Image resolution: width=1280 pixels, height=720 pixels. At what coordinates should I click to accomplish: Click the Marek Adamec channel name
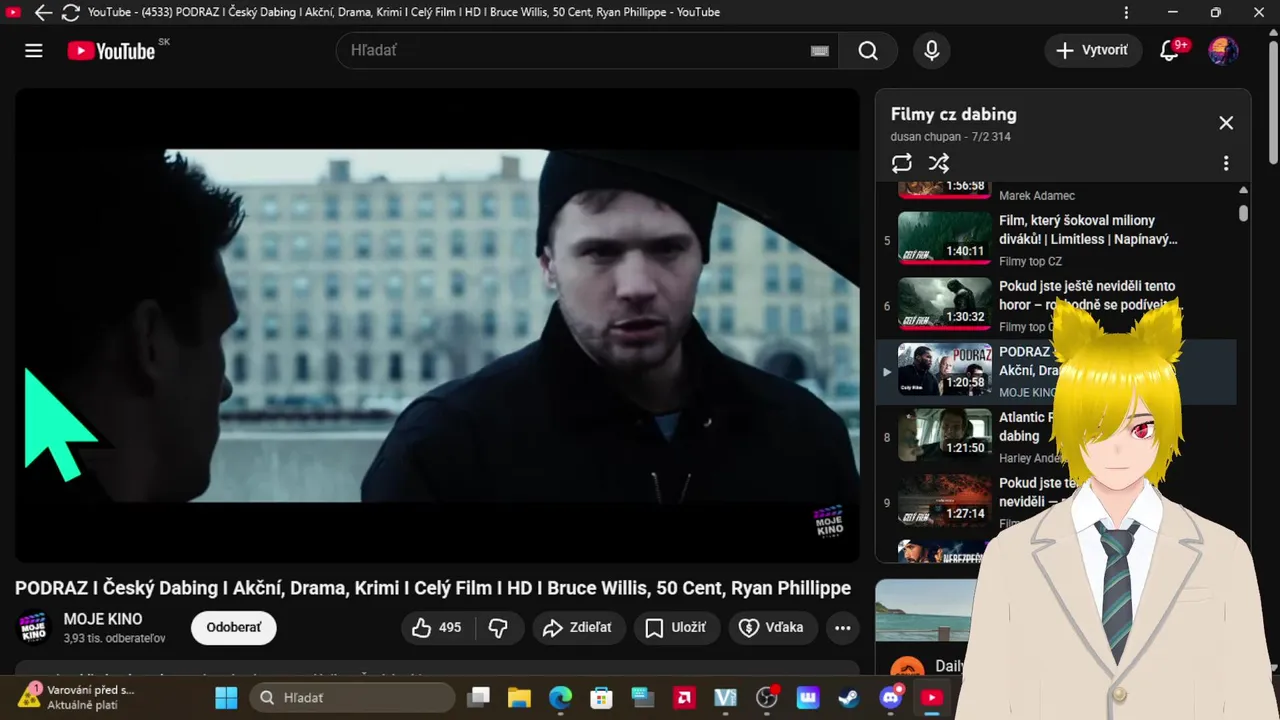(1037, 196)
